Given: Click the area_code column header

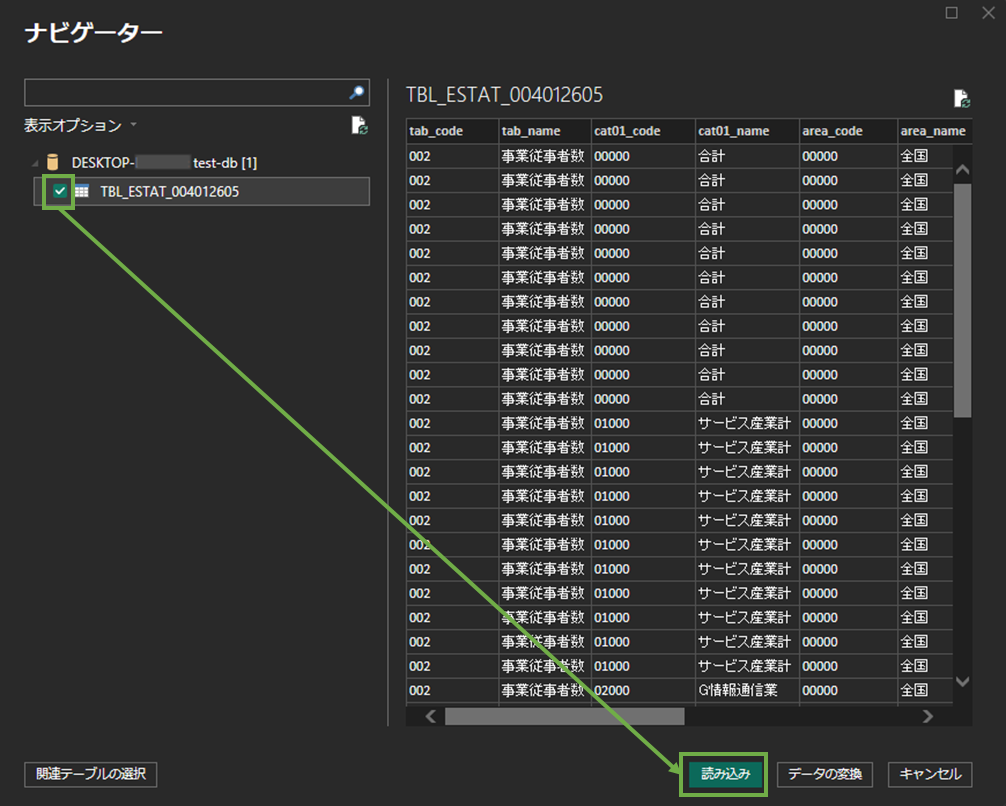Looking at the screenshot, I should click(848, 131).
